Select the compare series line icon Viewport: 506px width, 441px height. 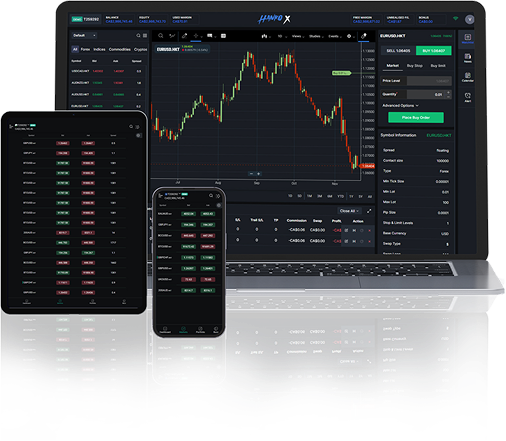[172, 36]
